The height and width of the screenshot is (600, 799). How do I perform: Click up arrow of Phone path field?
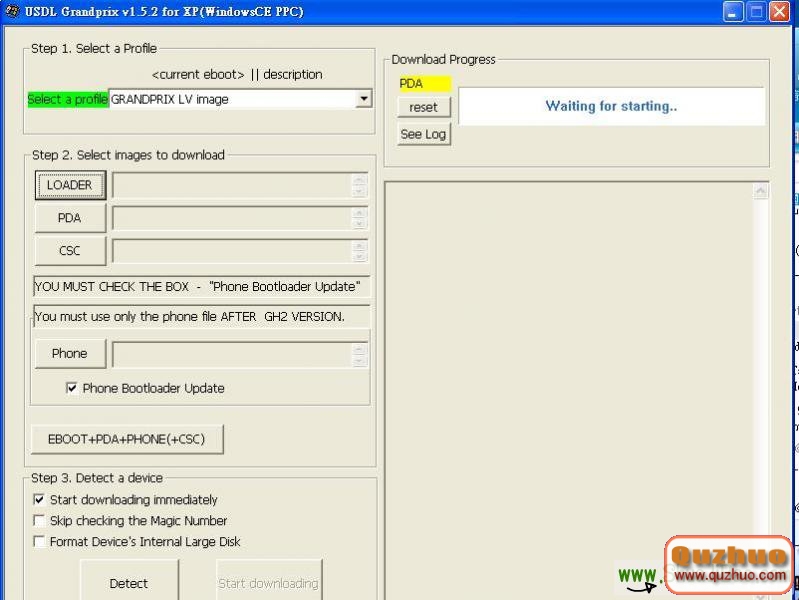pos(359,349)
